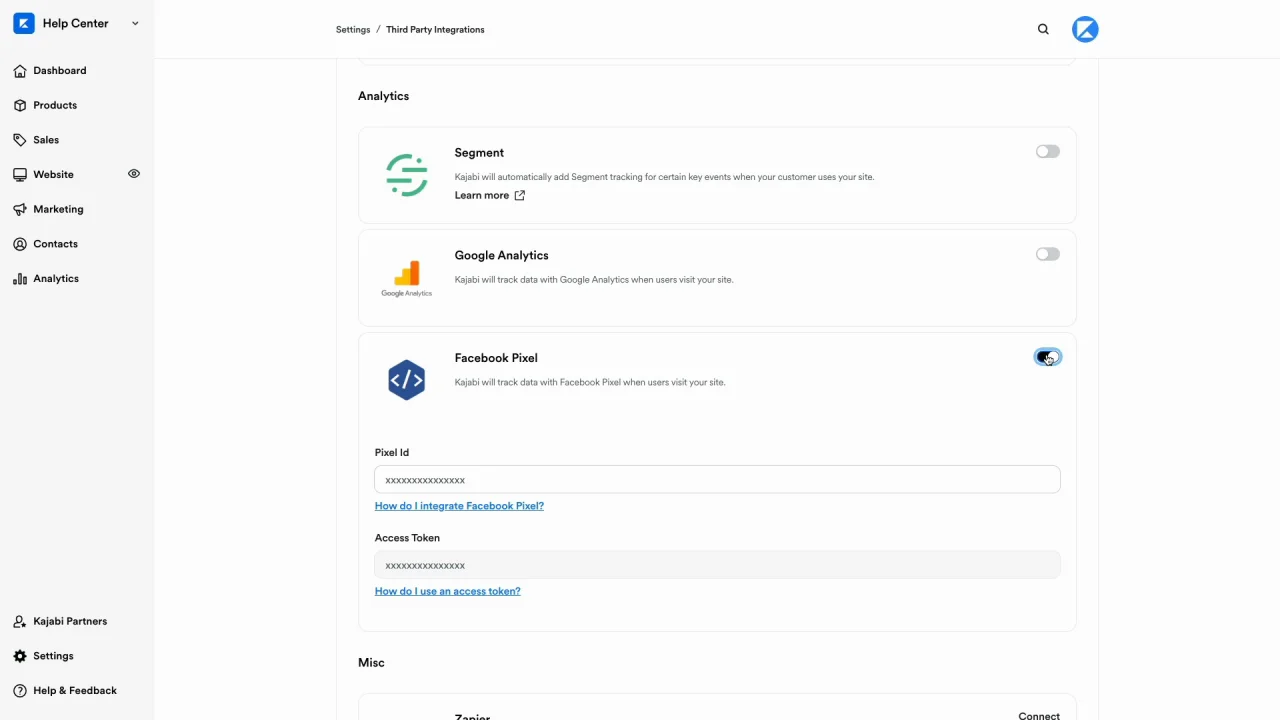Open search with the magnifier icon
Viewport: 1280px width, 720px height.
(x=1043, y=30)
